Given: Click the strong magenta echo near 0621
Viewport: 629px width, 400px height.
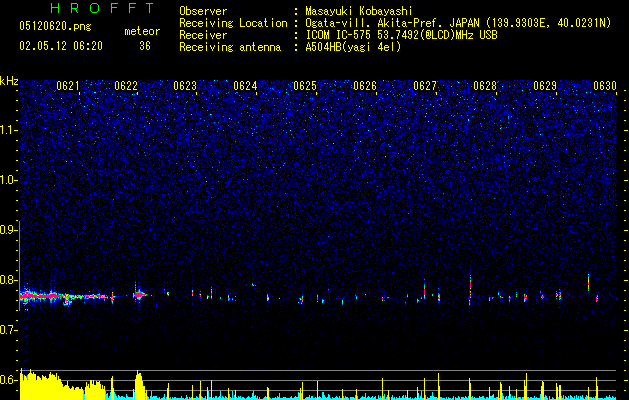Looking at the screenshot, I should point(42,296).
